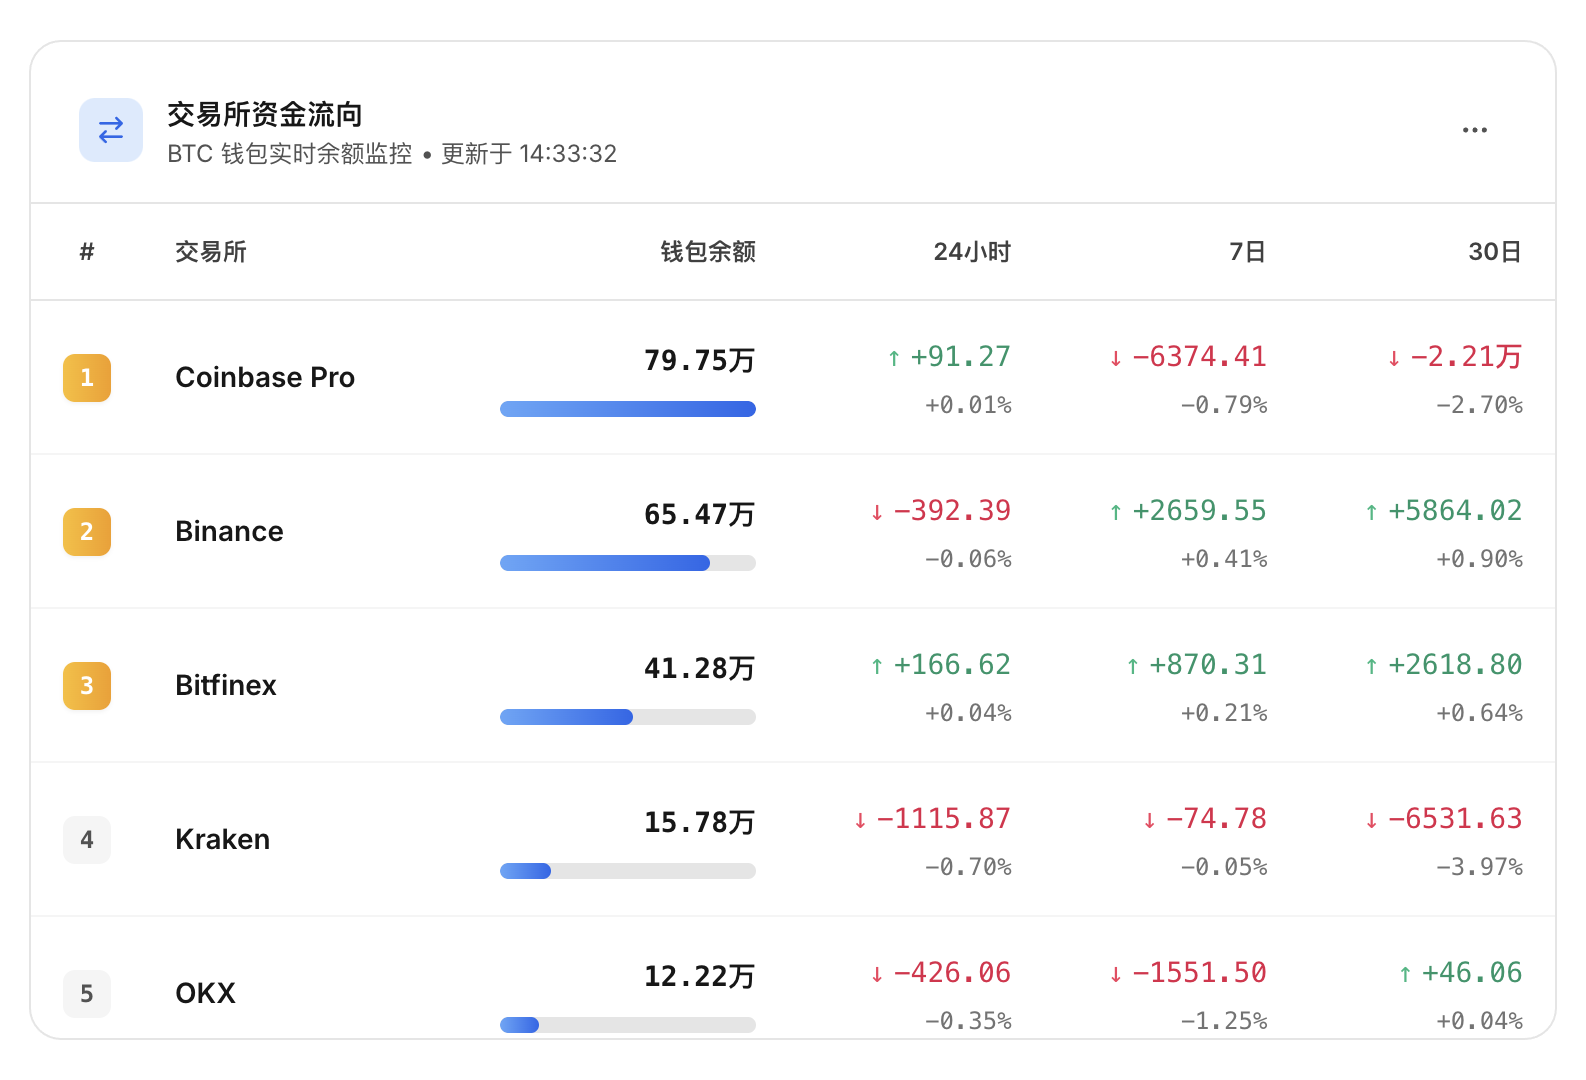
Task: Click Coinbase Pro 24h percentage +0.01%
Action: tap(968, 405)
